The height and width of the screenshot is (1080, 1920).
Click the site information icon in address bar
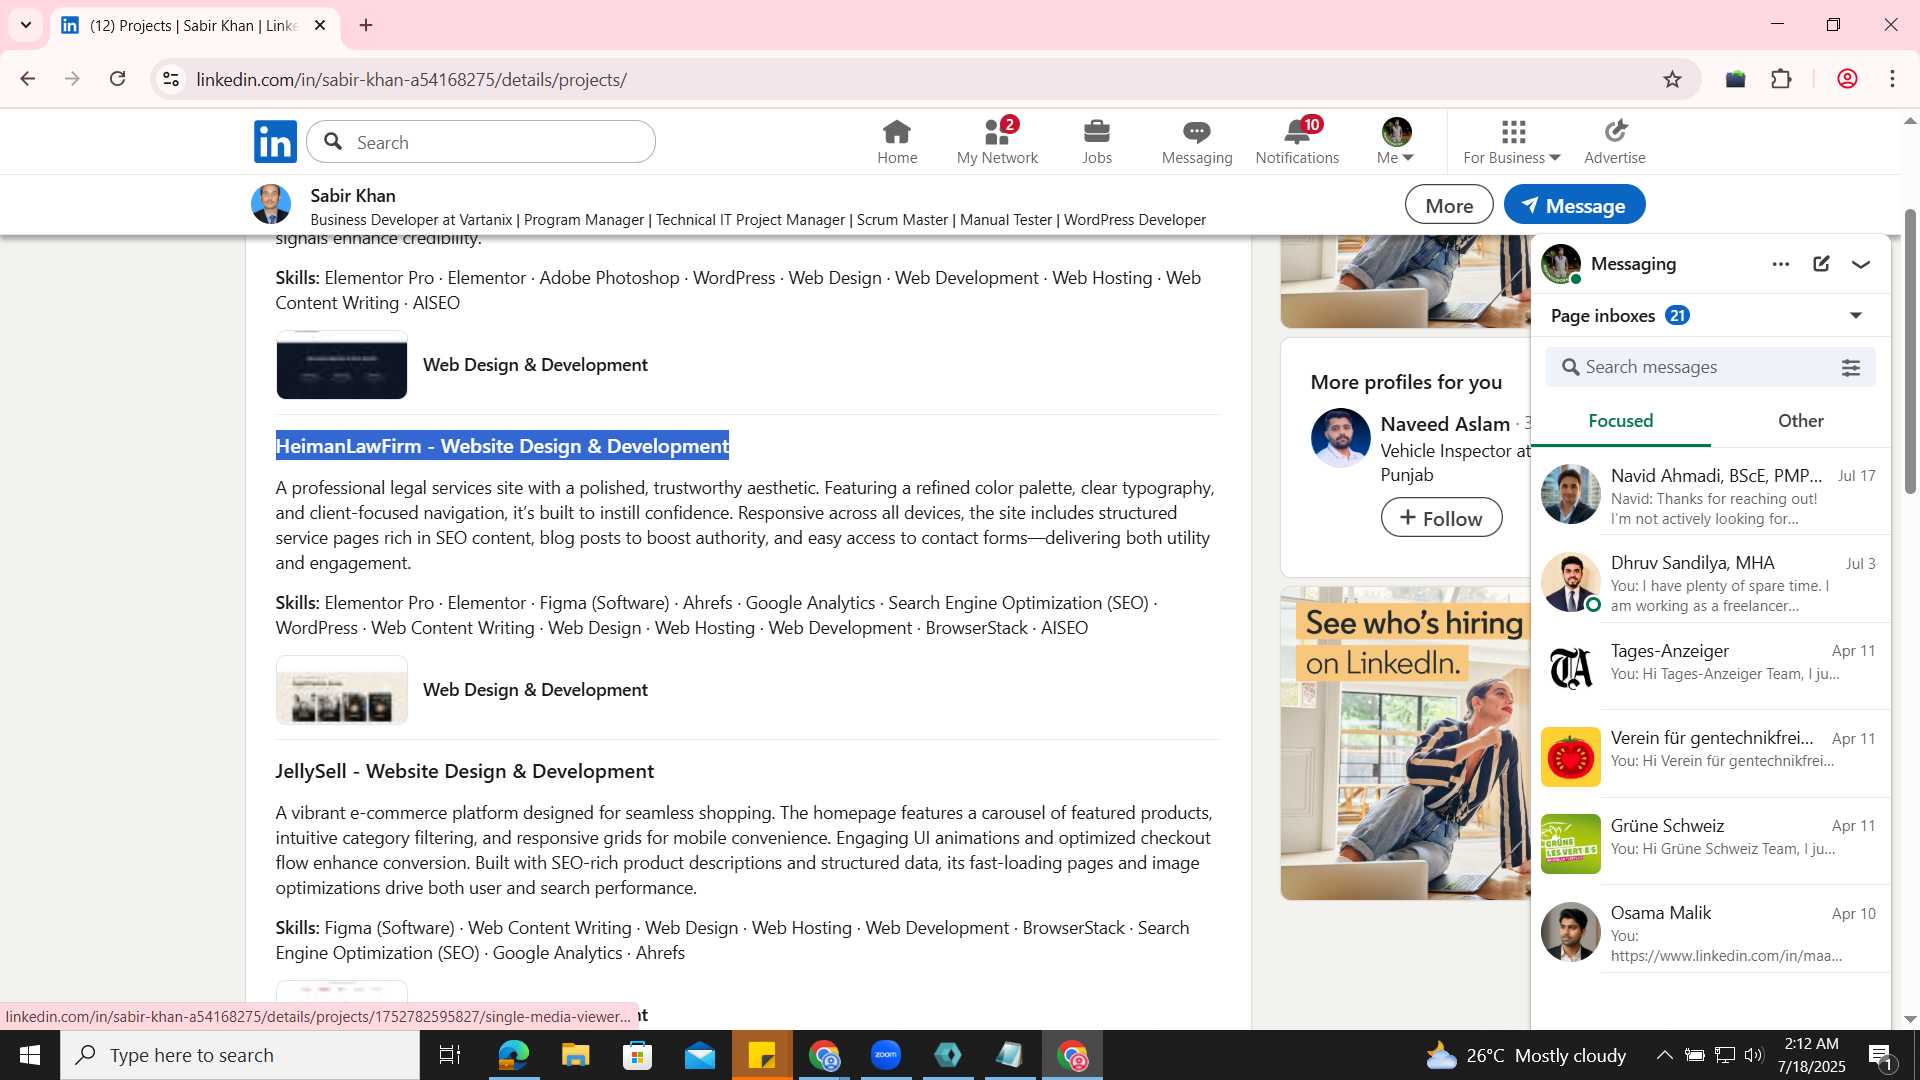171,79
